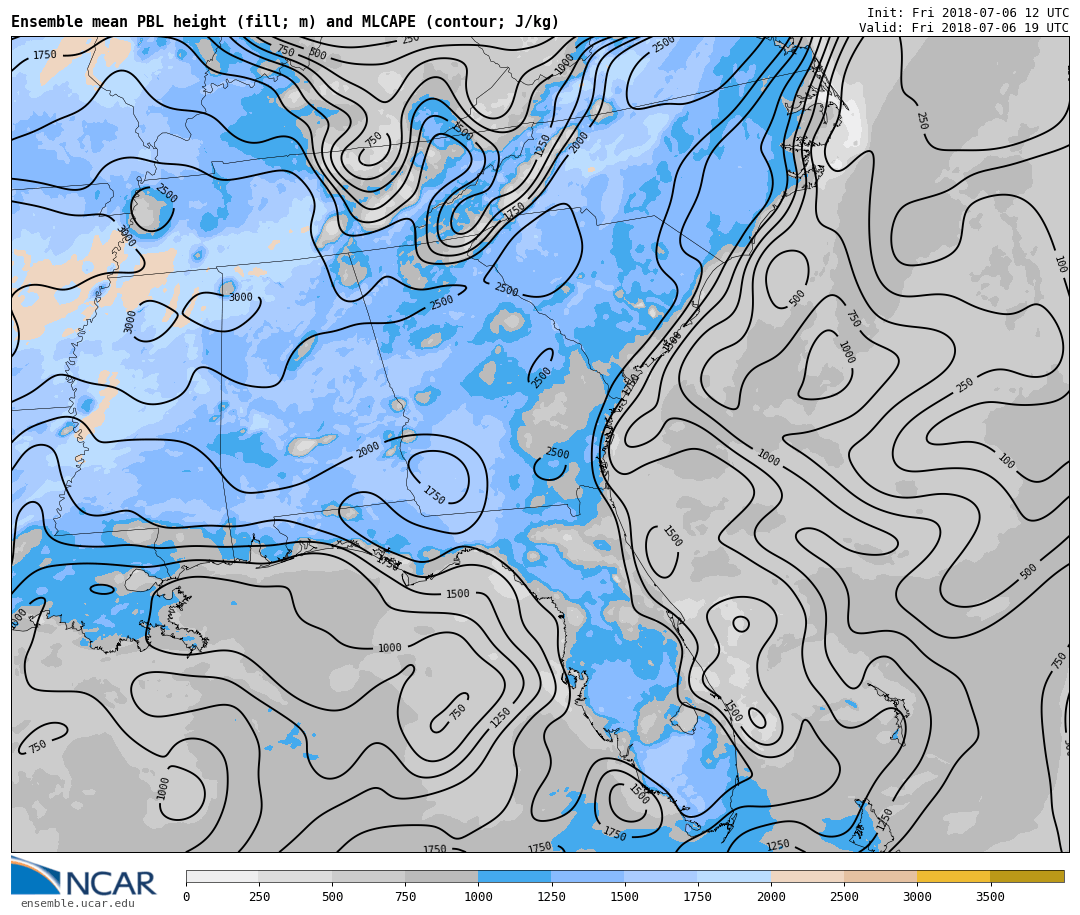Click the 2500–3000 tan colorbar segment
The height and width of the screenshot is (915, 1080).
point(880,876)
